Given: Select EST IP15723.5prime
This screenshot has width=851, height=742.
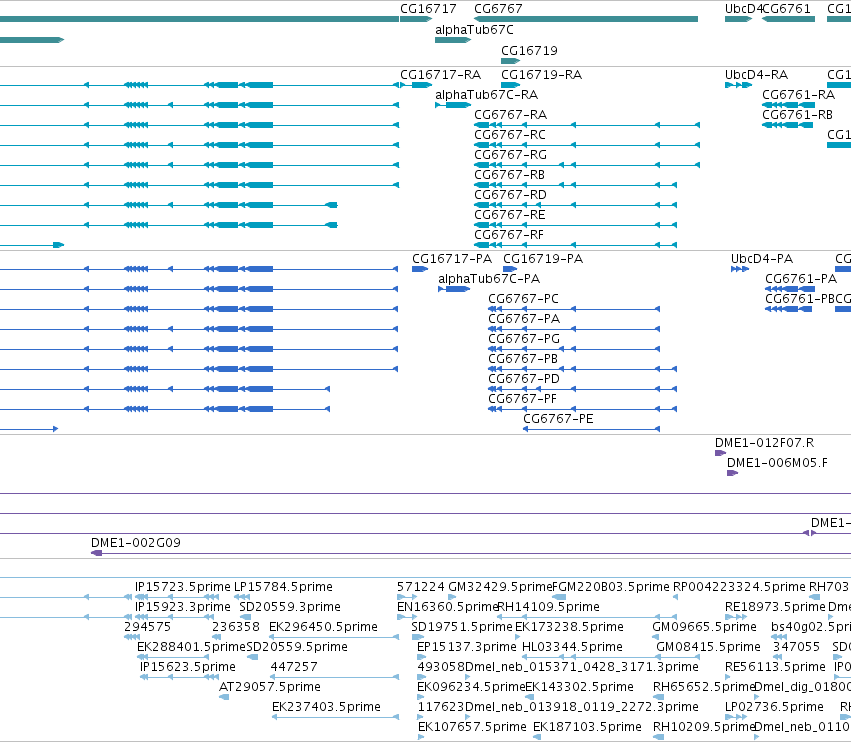Looking at the screenshot, I should click(183, 587).
